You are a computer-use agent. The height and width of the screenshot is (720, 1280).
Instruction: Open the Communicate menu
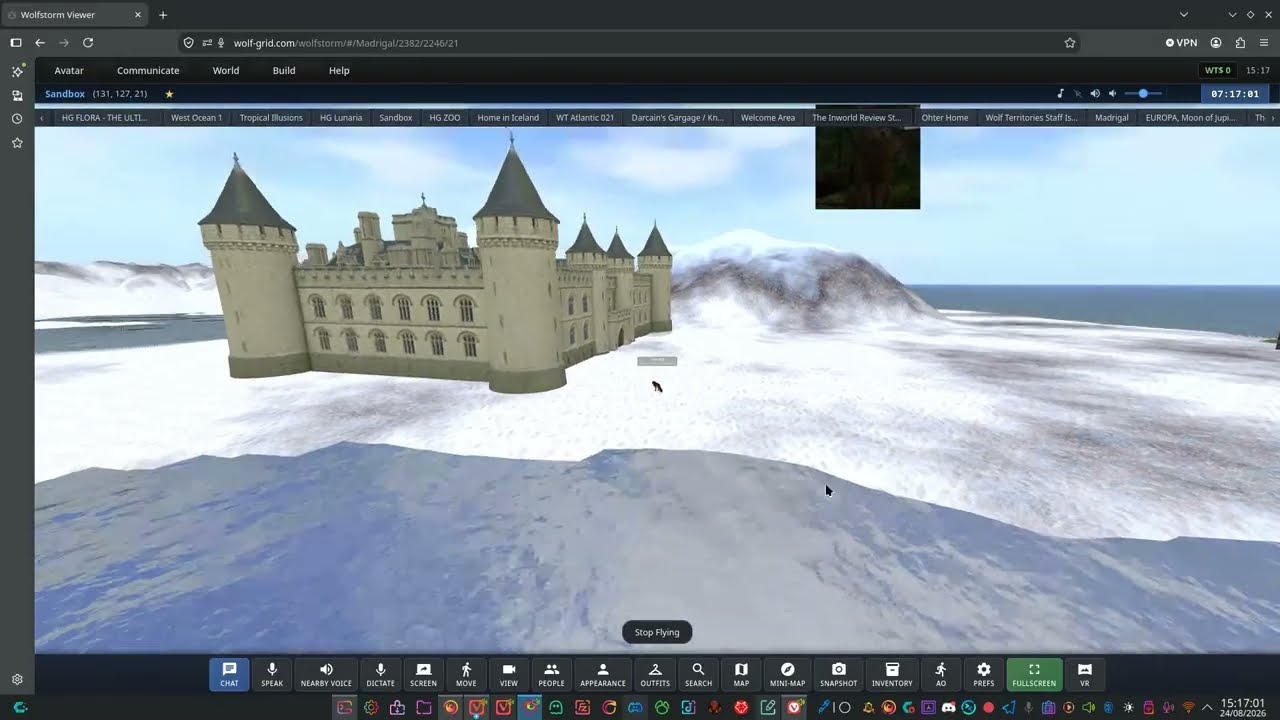[148, 70]
